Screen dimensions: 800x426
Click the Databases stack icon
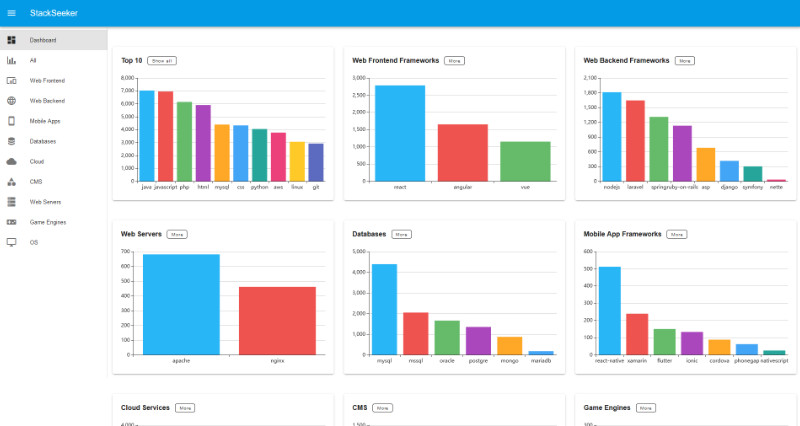[x=11, y=141]
